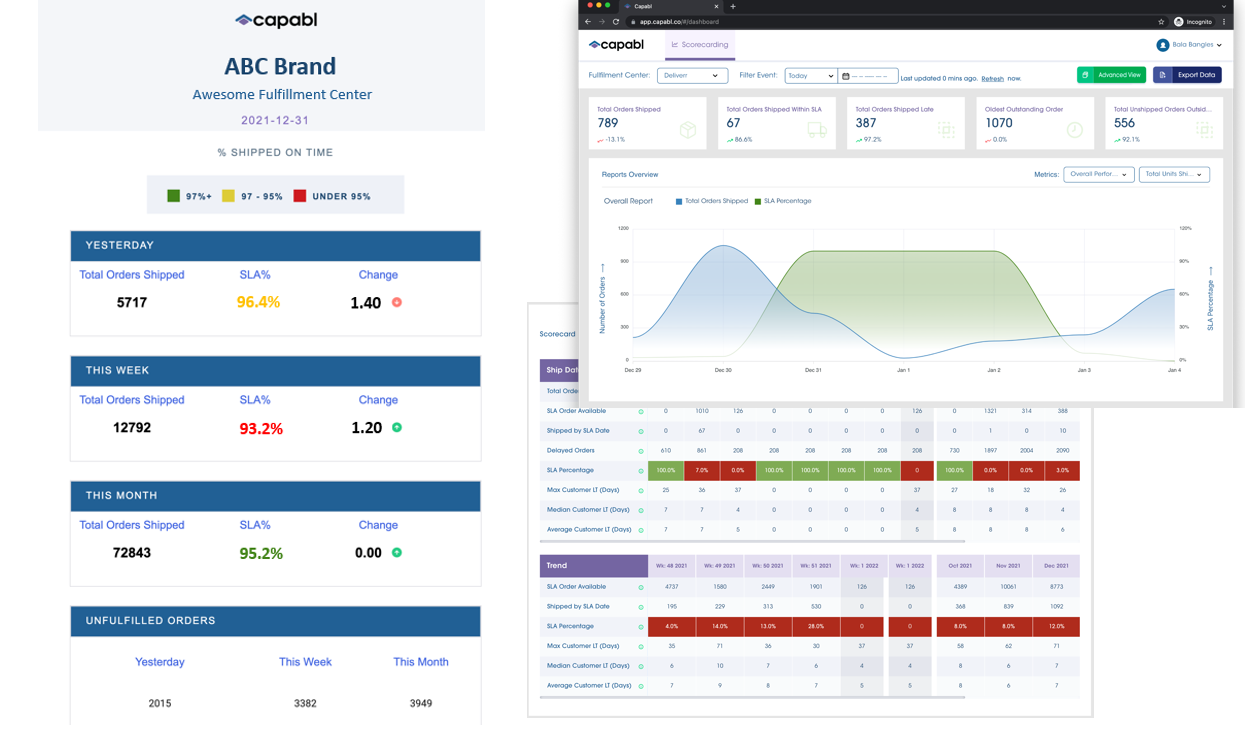Click the Advanced View button
The width and height of the screenshot is (1245, 730).
(x=1111, y=75)
